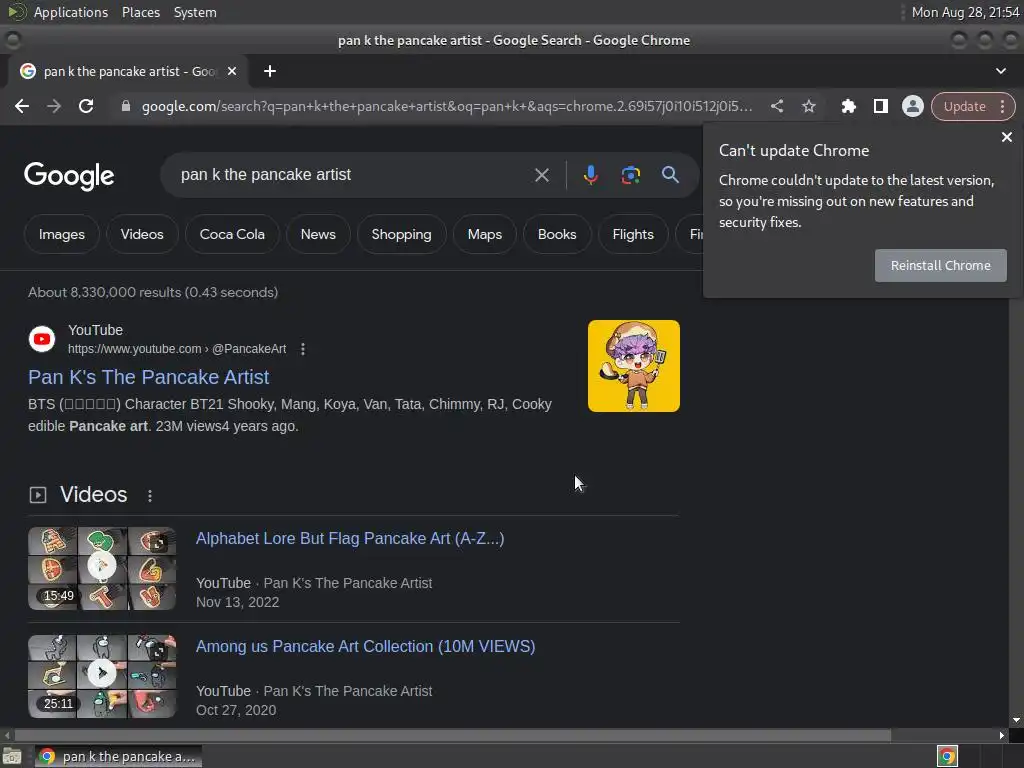1024x768 pixels.
Task: Switch to the News results
Action: coord(318,234)
